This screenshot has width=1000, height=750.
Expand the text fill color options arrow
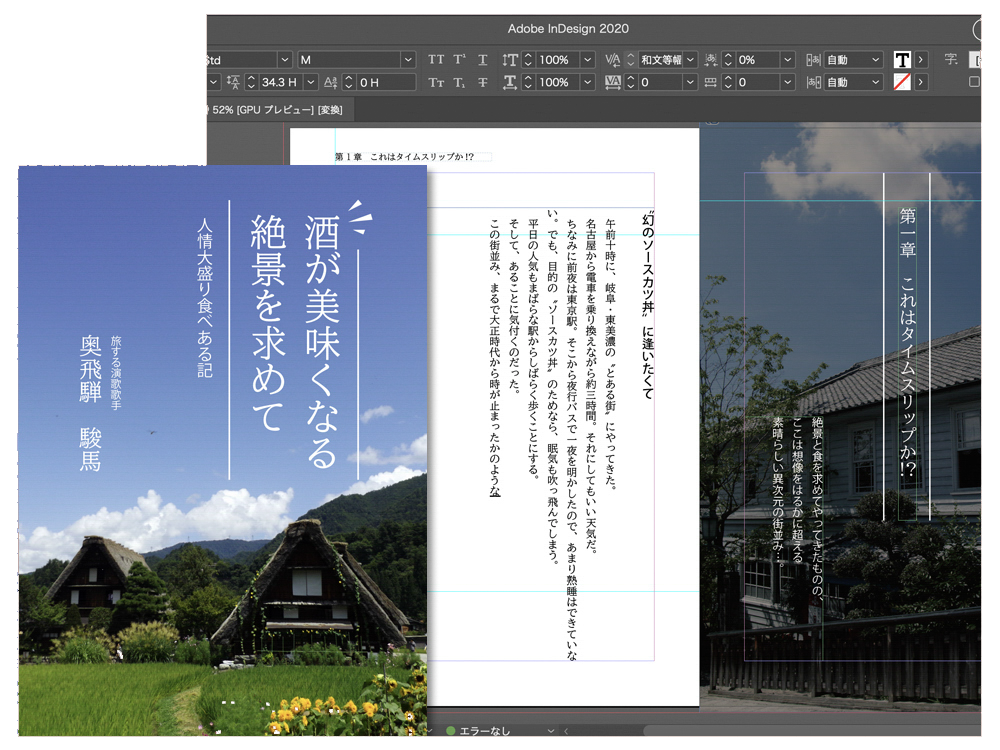pos(920,60)
